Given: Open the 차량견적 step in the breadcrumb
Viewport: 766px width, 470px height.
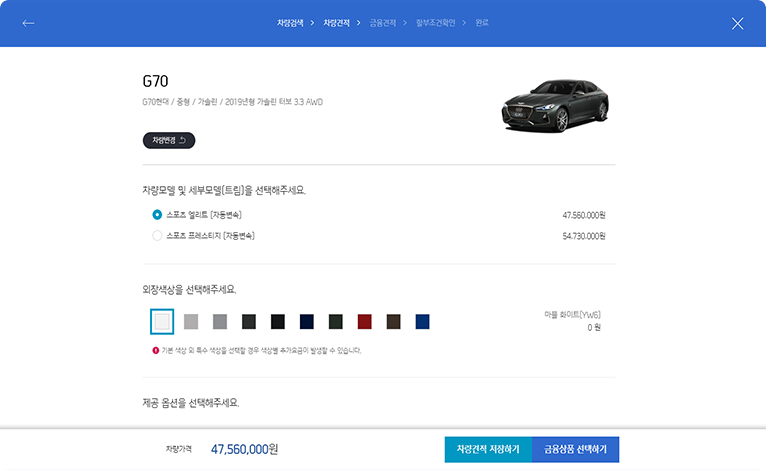Looking at the screenshot, I should pos(337,23).
